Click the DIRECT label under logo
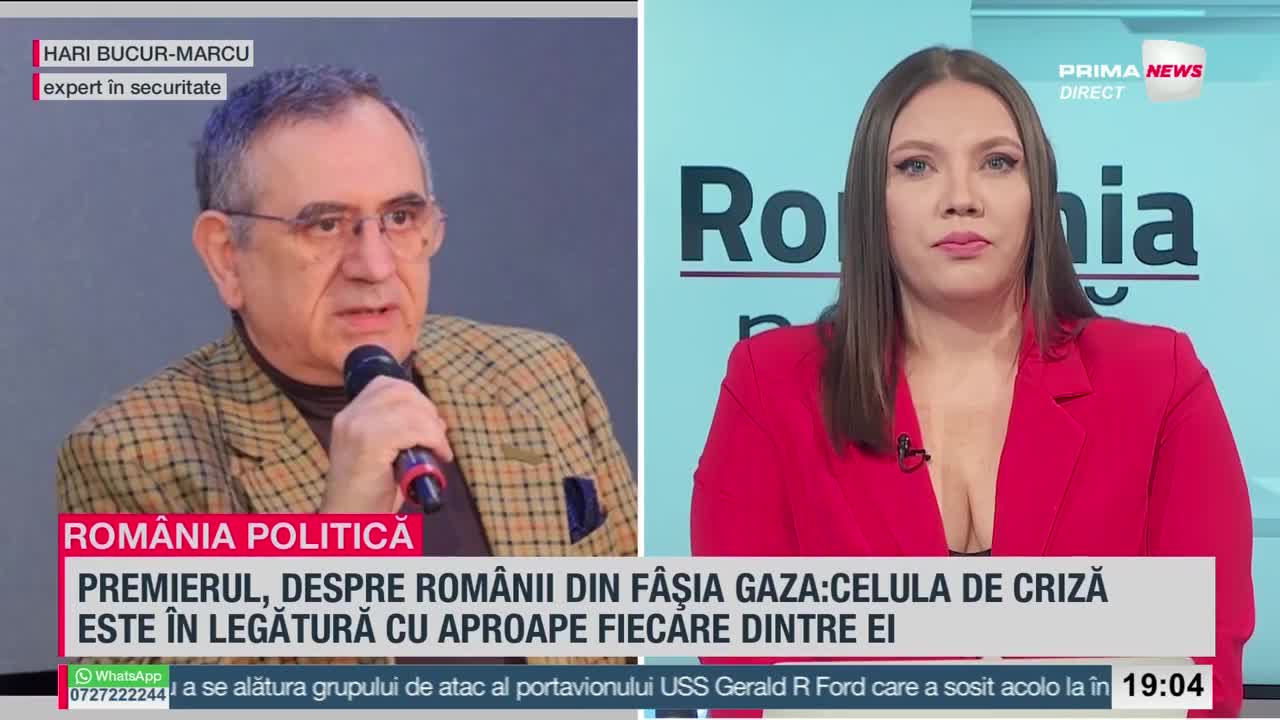 coord(1092,92)
